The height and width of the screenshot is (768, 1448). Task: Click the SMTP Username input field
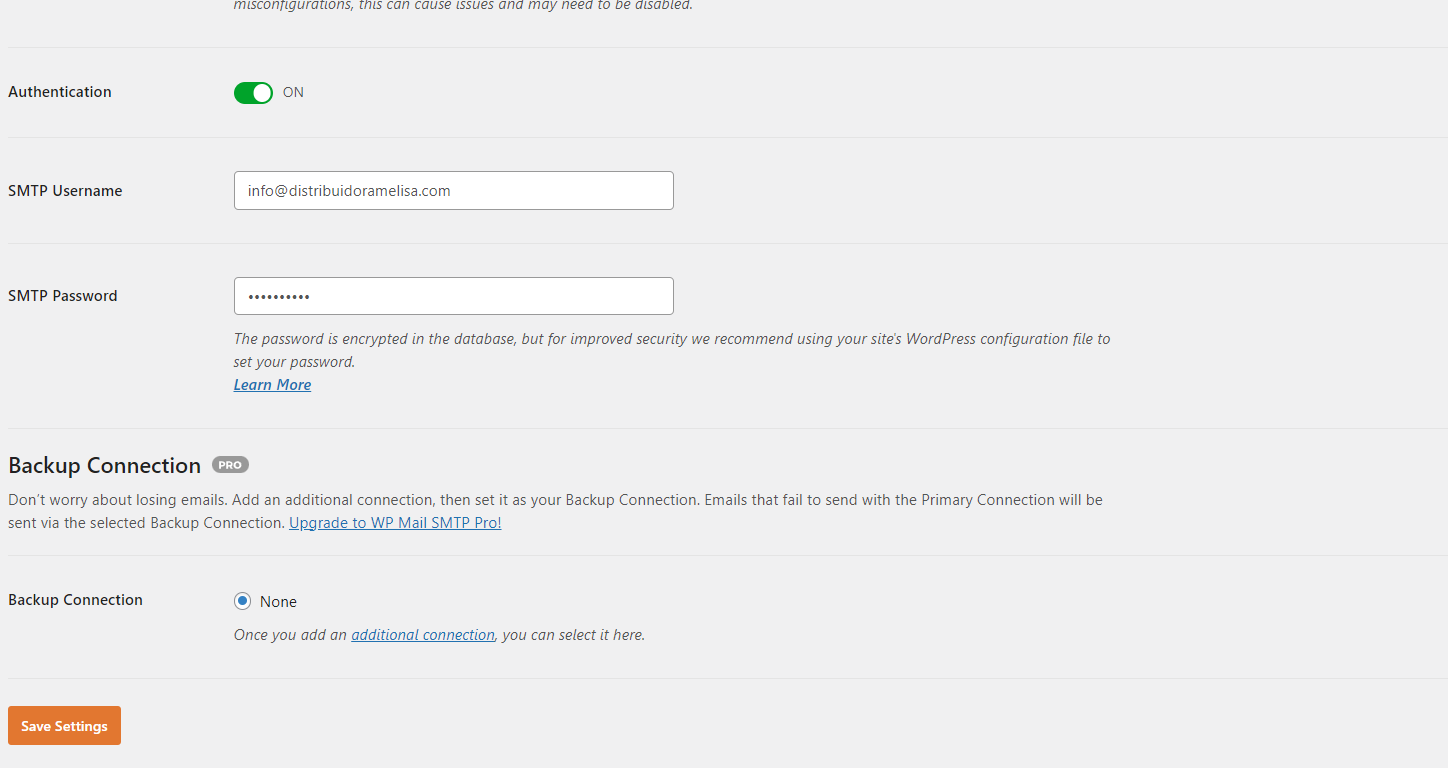pos(454,191)
